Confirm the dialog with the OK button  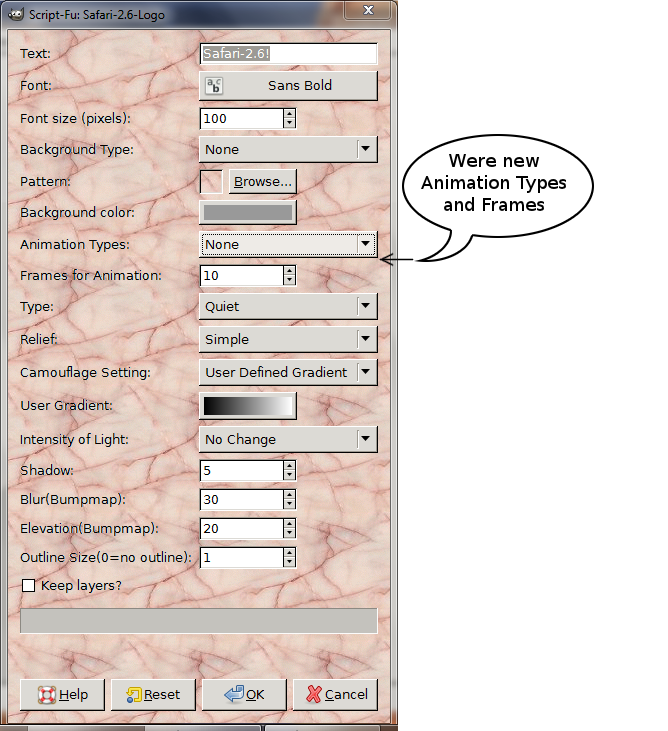244,695
